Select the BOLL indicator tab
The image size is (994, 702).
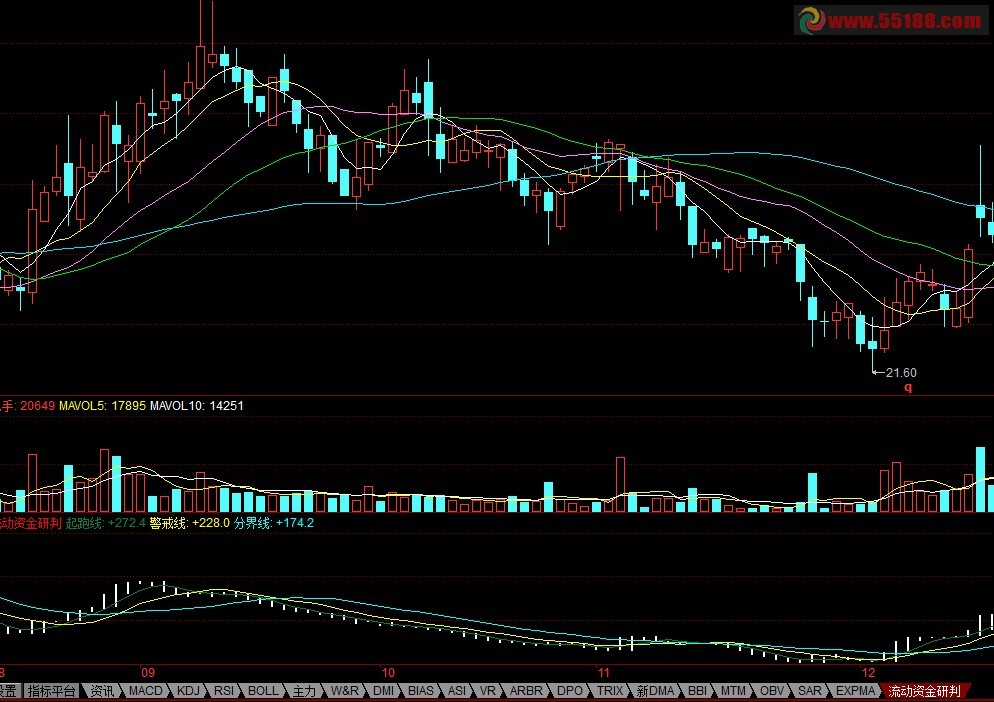click(262, 691)
